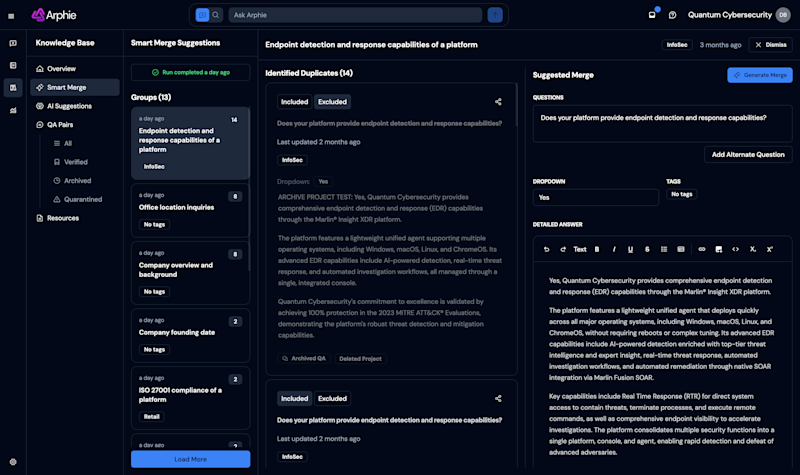
Task: Apply superscript formatting
Action: click(769, 249)
